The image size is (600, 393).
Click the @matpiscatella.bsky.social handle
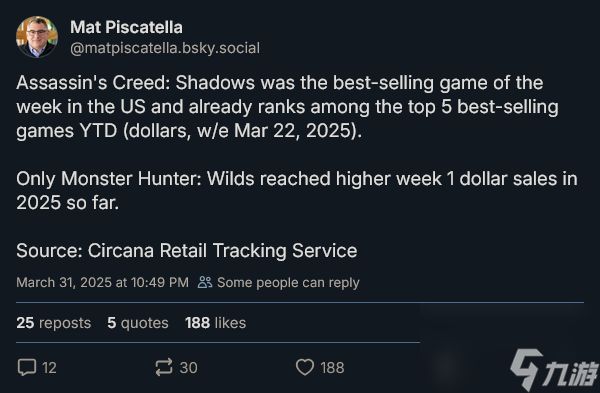165,48
